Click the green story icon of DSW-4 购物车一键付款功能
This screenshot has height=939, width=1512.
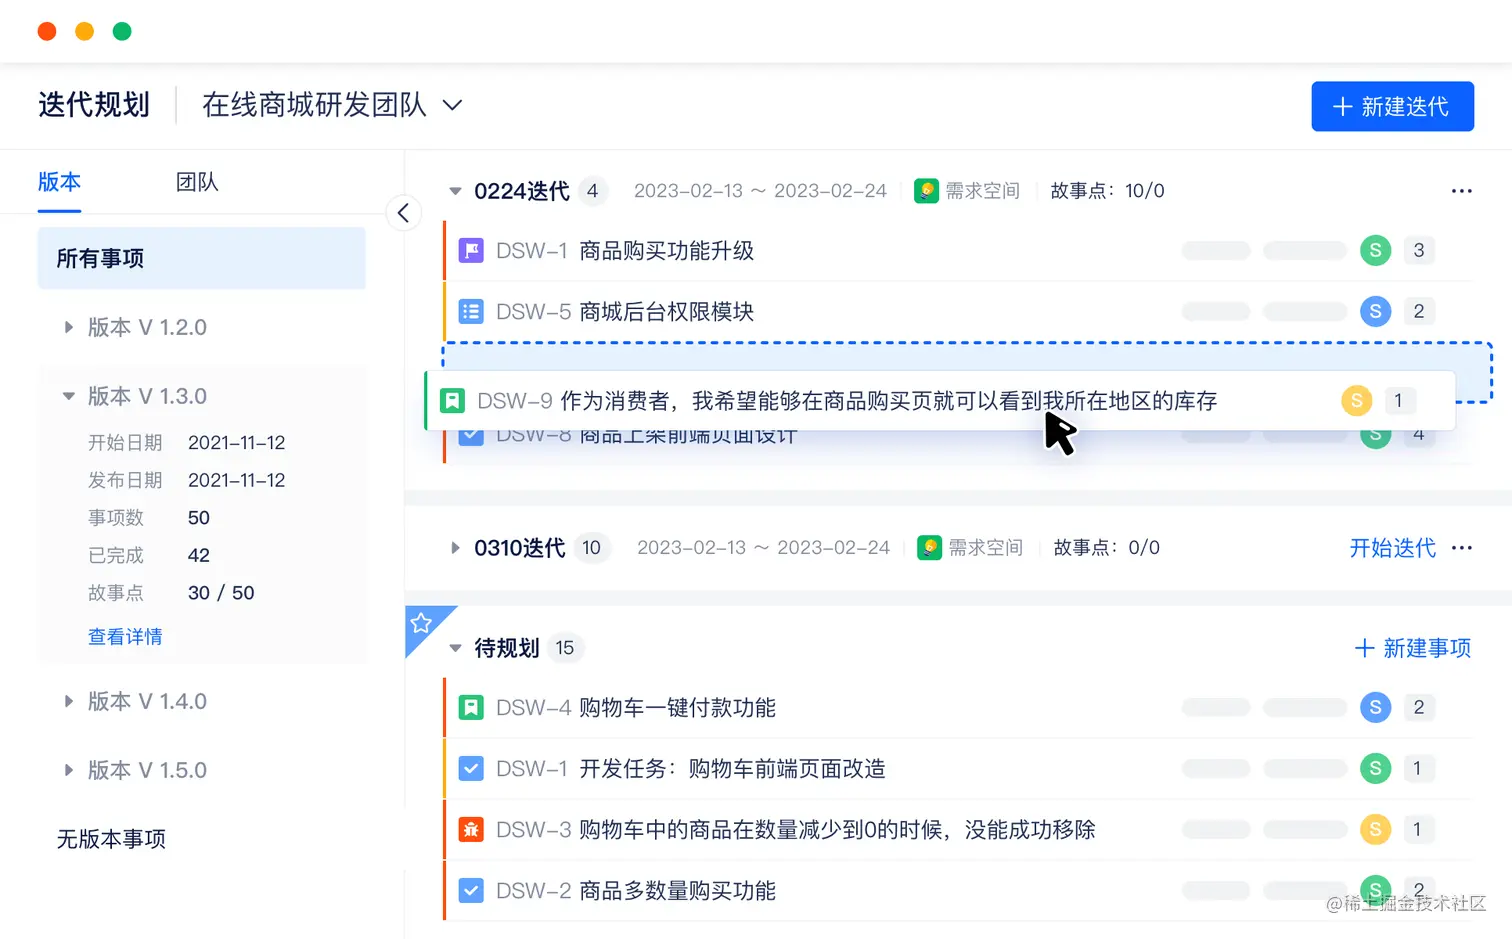471,707
